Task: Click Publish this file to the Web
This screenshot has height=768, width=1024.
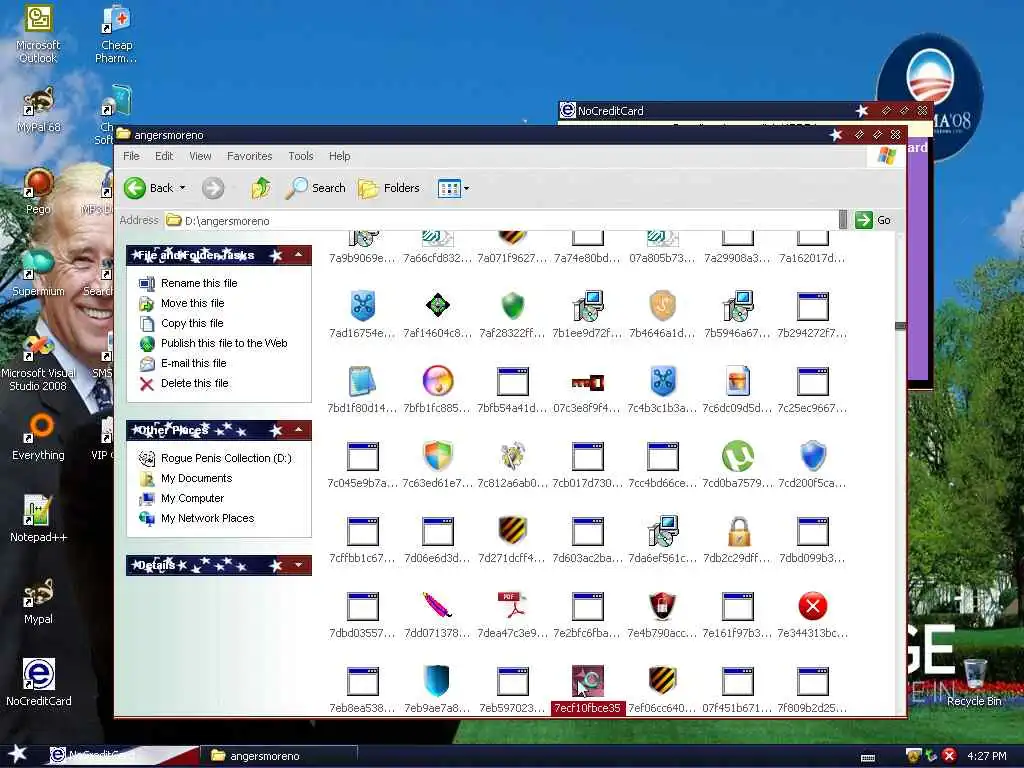Action: pyautogui.click(x=224, y=344)
